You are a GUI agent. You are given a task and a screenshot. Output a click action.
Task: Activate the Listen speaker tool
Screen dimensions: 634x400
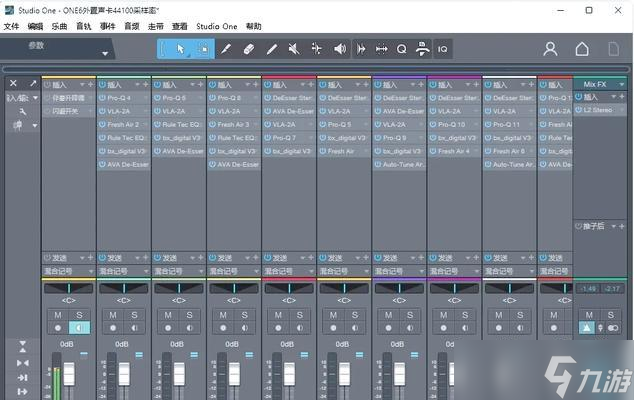click(x=339, y=48)
